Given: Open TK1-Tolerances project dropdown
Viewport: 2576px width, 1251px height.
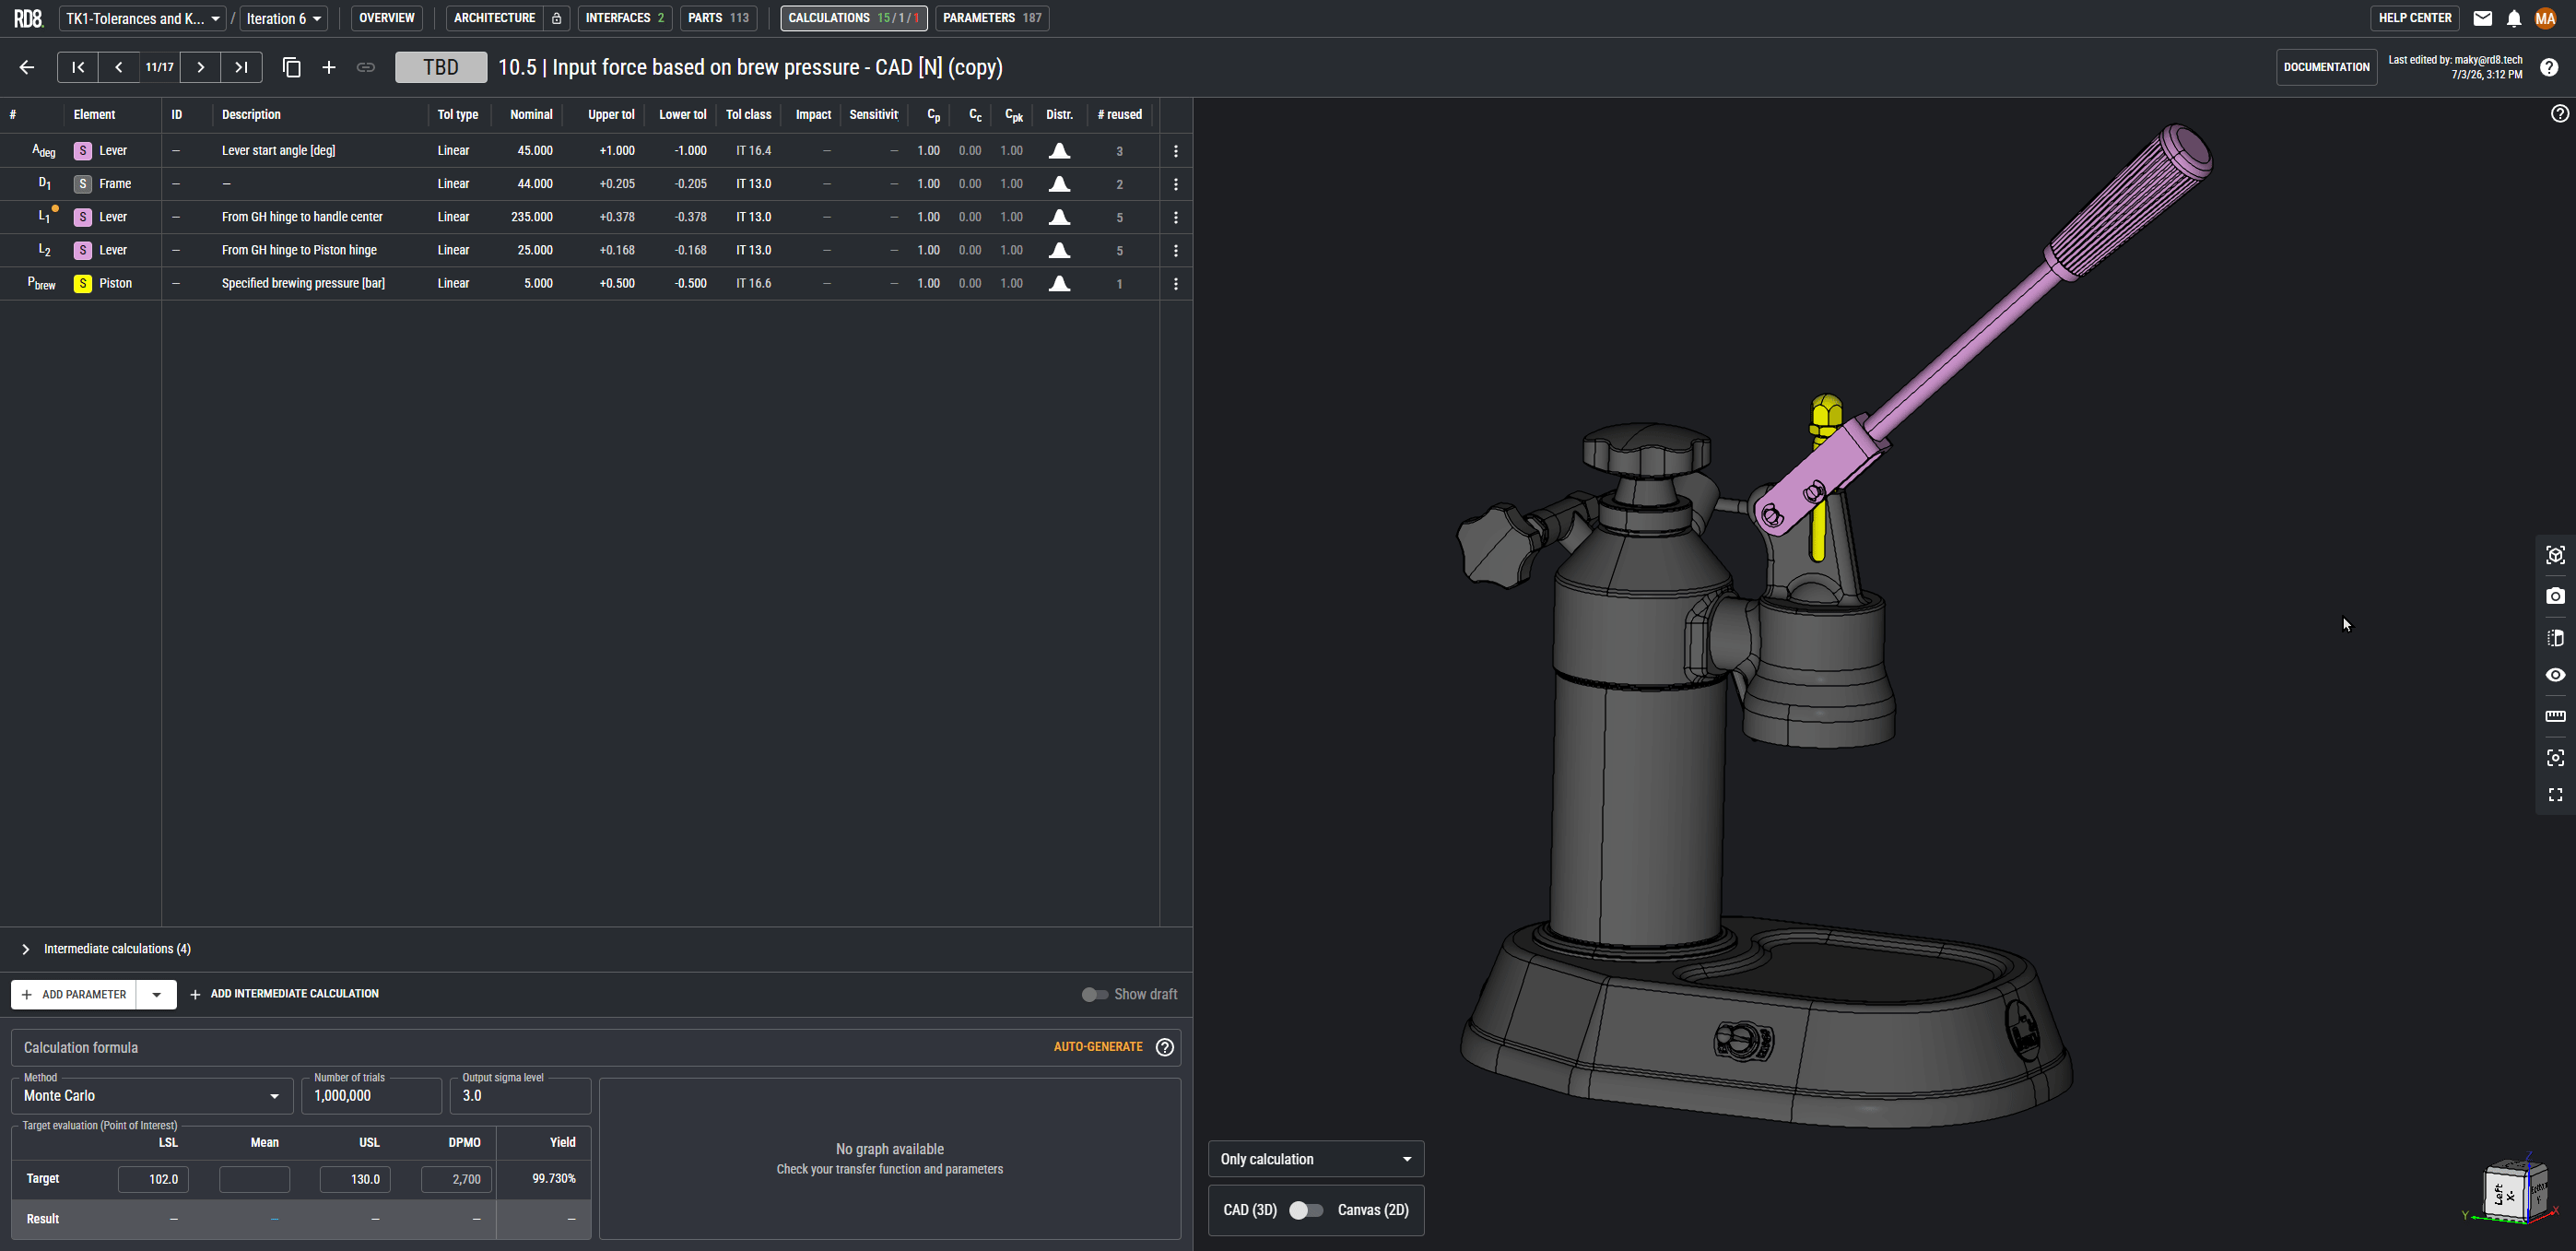Looking at the screenshot, I should tap(144, 18).
